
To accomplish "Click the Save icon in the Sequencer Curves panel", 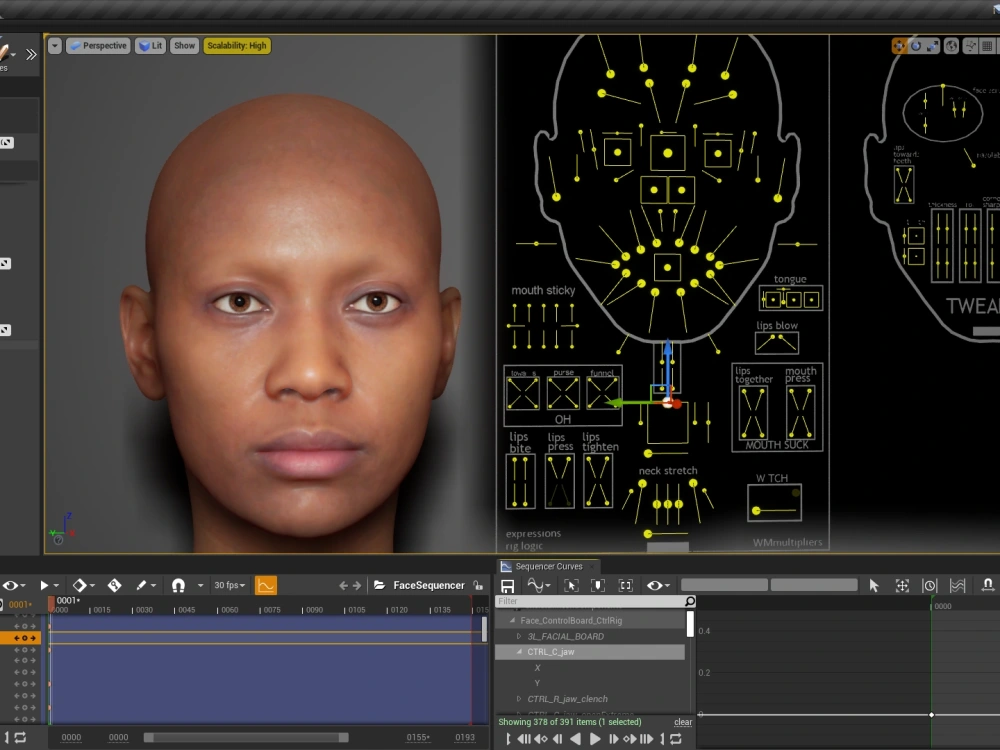I will (x=507, y=584).
